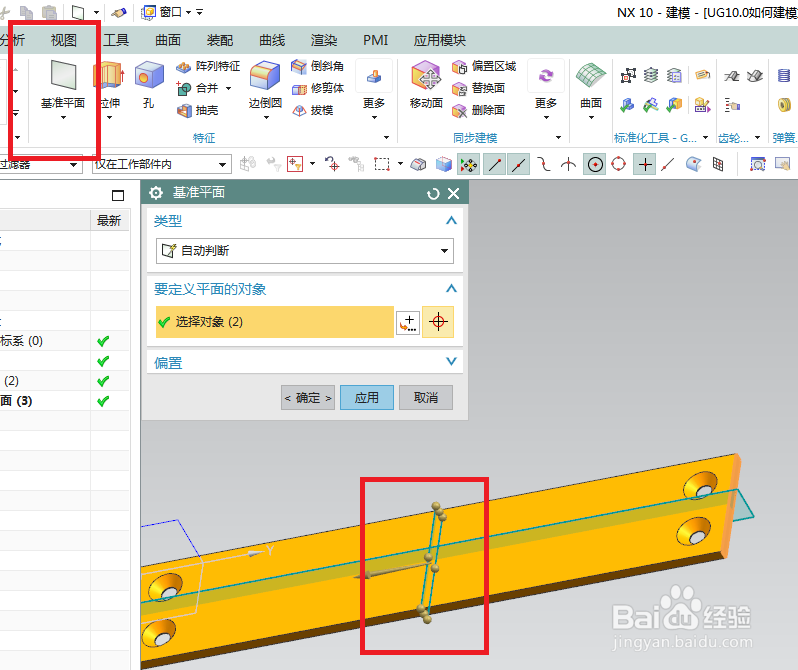The image size is (798, 670).
Task: Toggle Mid Point snap
Action: [x=519, y=164]
